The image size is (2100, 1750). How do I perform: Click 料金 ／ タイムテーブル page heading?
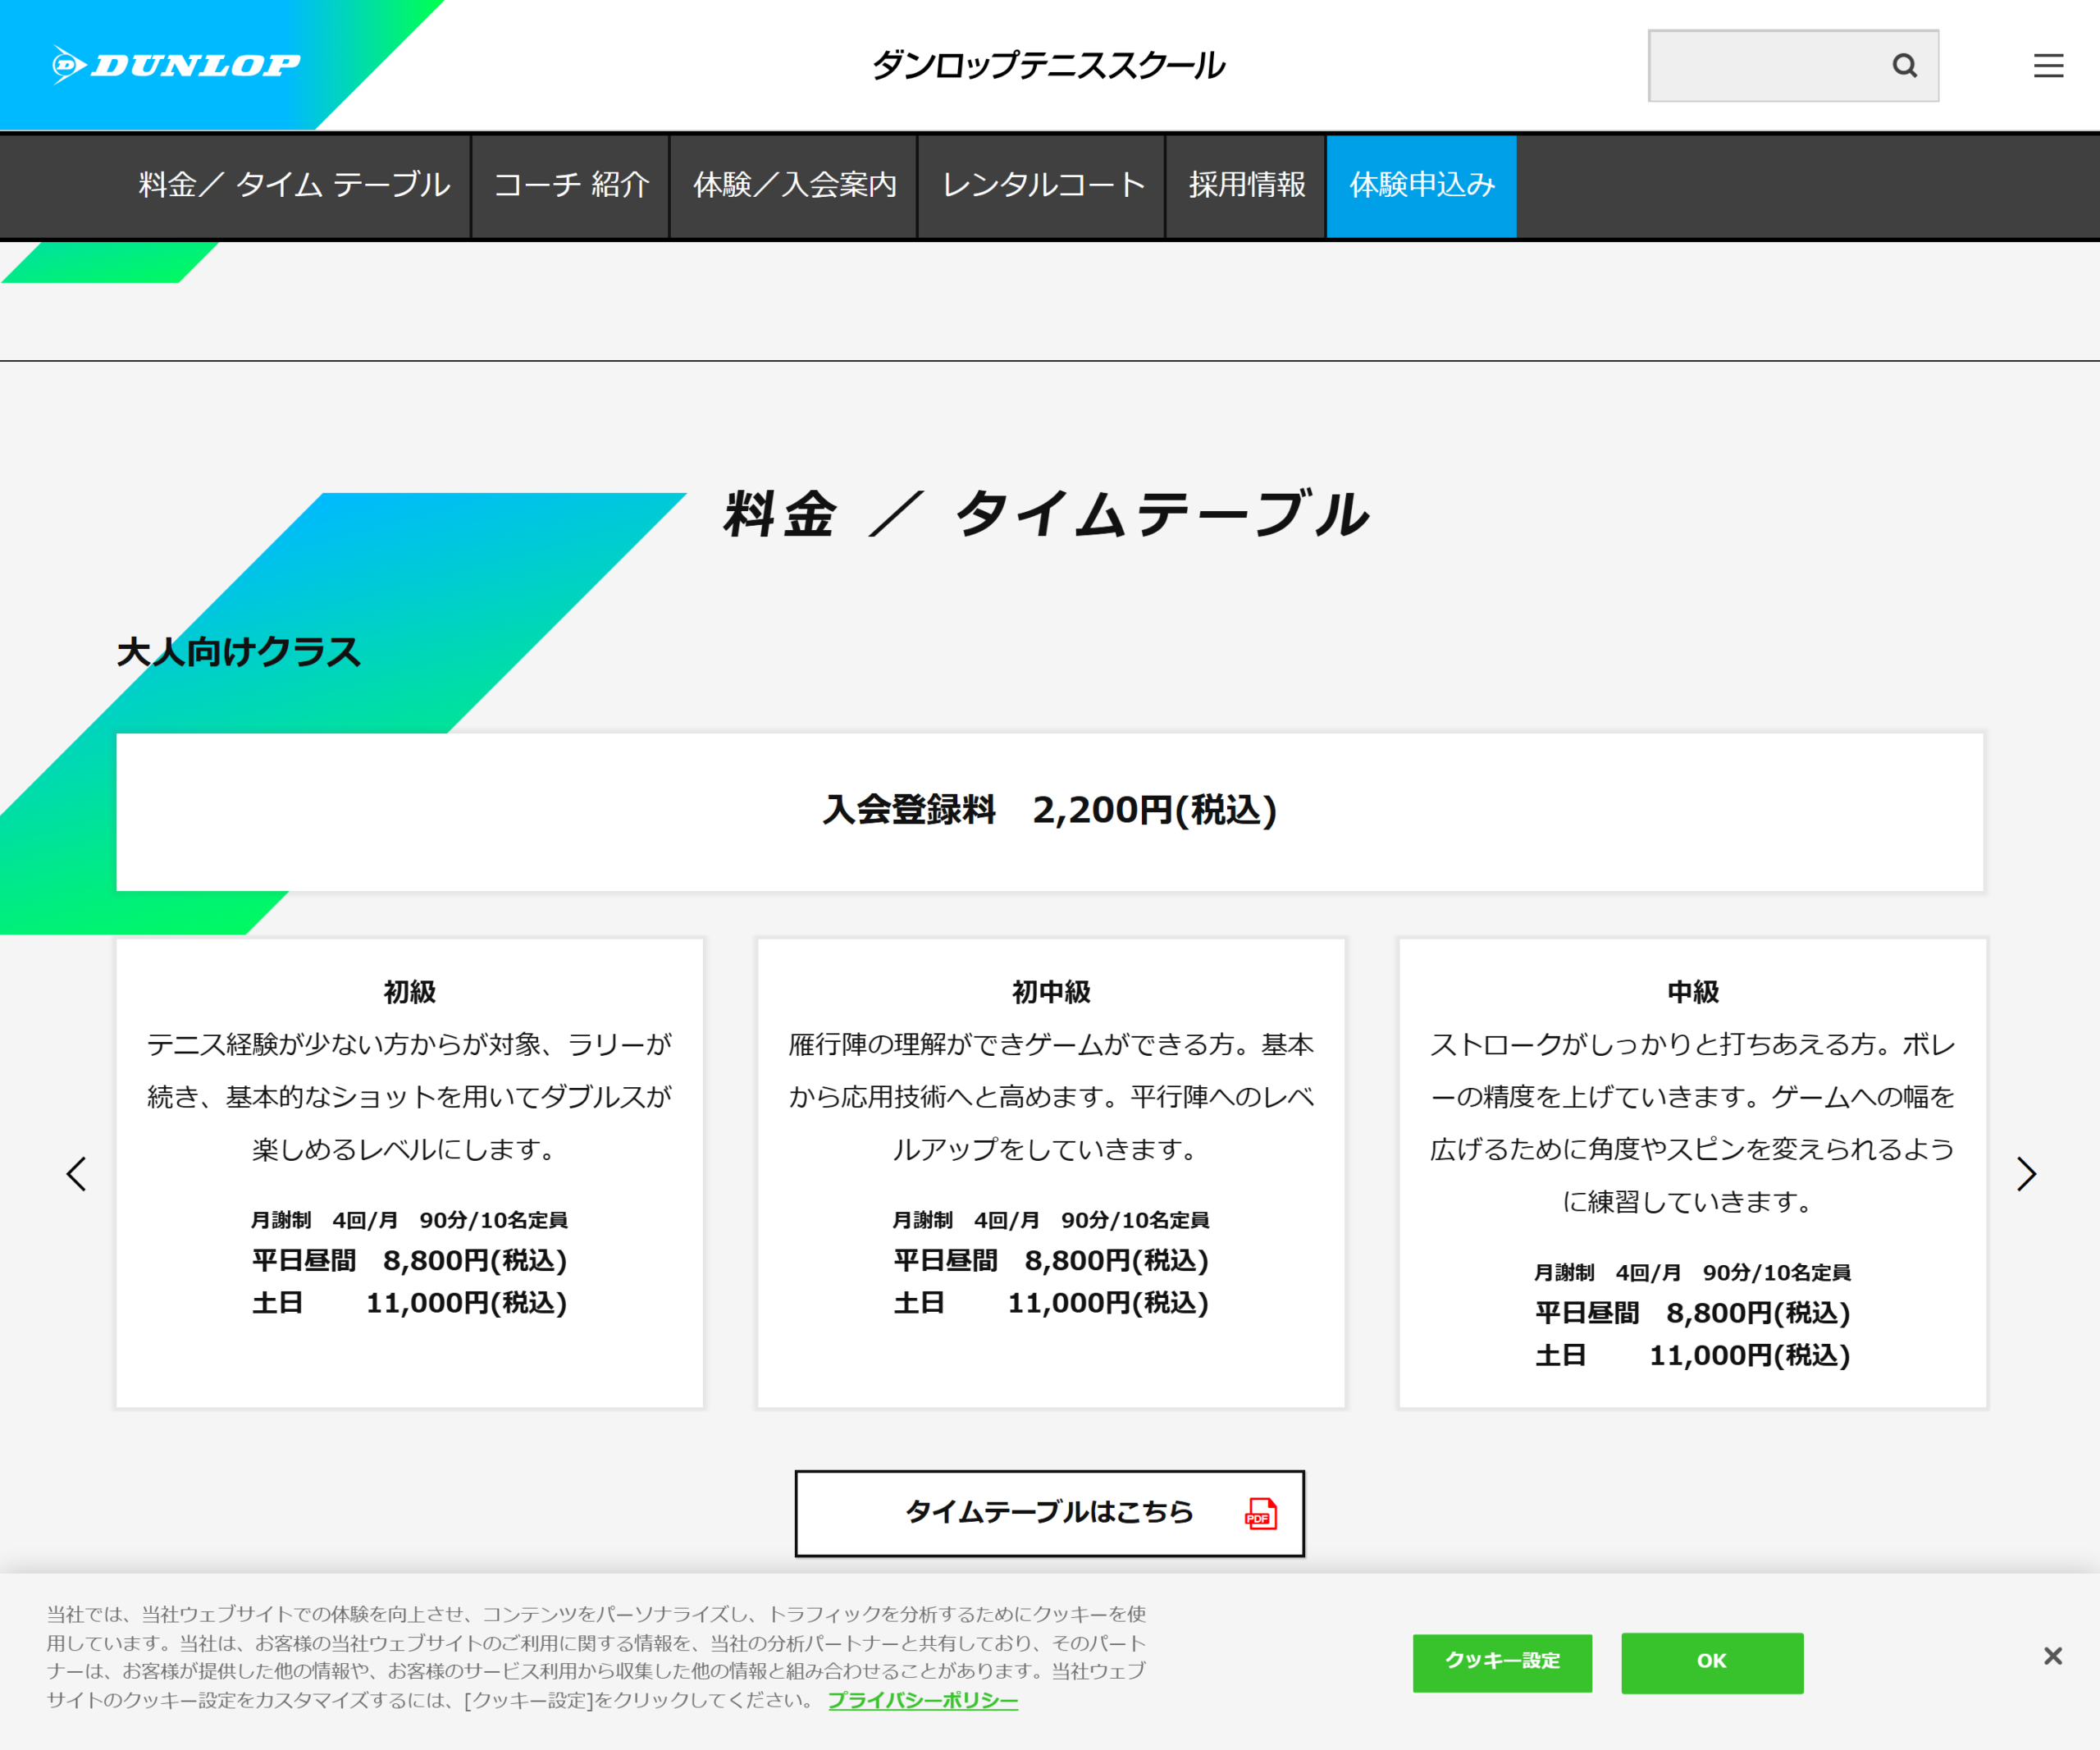click(x=1046, y=515)
